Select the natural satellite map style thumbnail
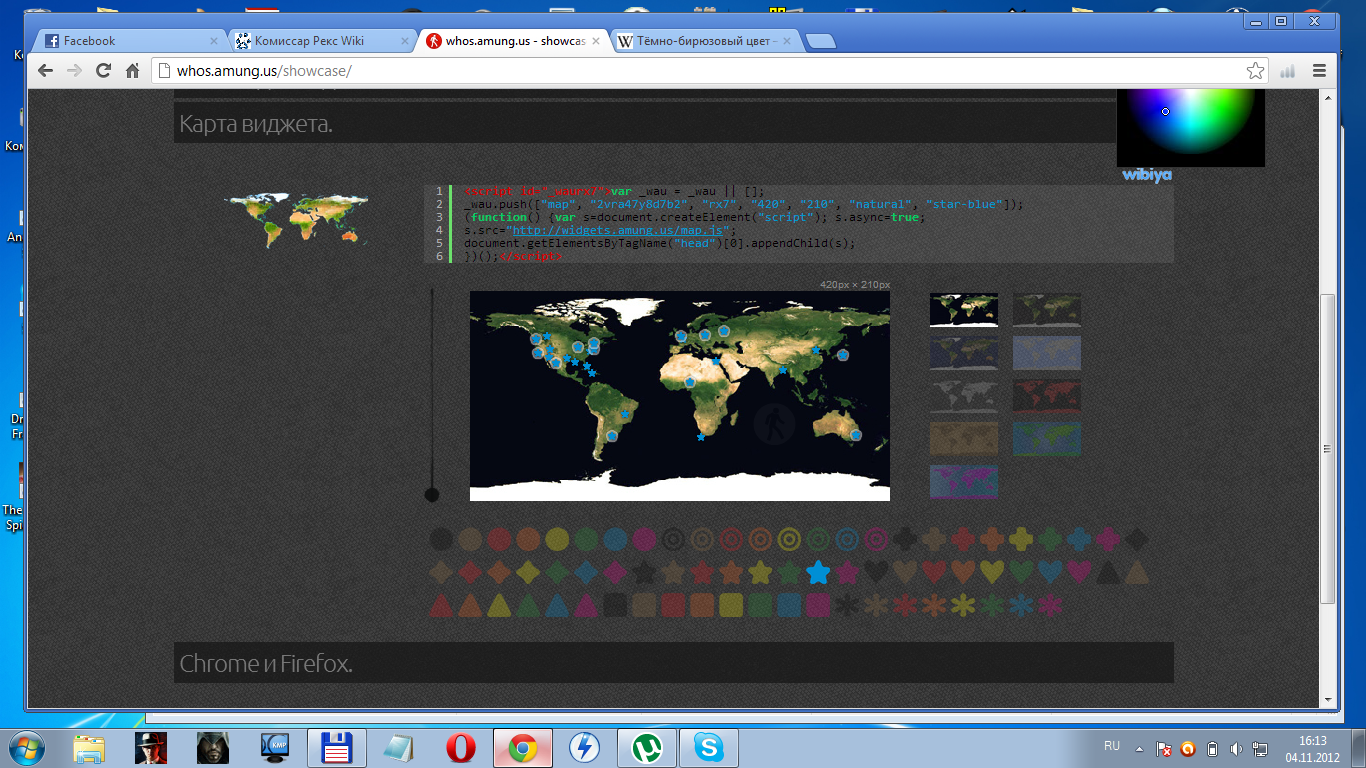This screenshot has height=768, width=1366. pyautogui.click(x=964, y=310)
